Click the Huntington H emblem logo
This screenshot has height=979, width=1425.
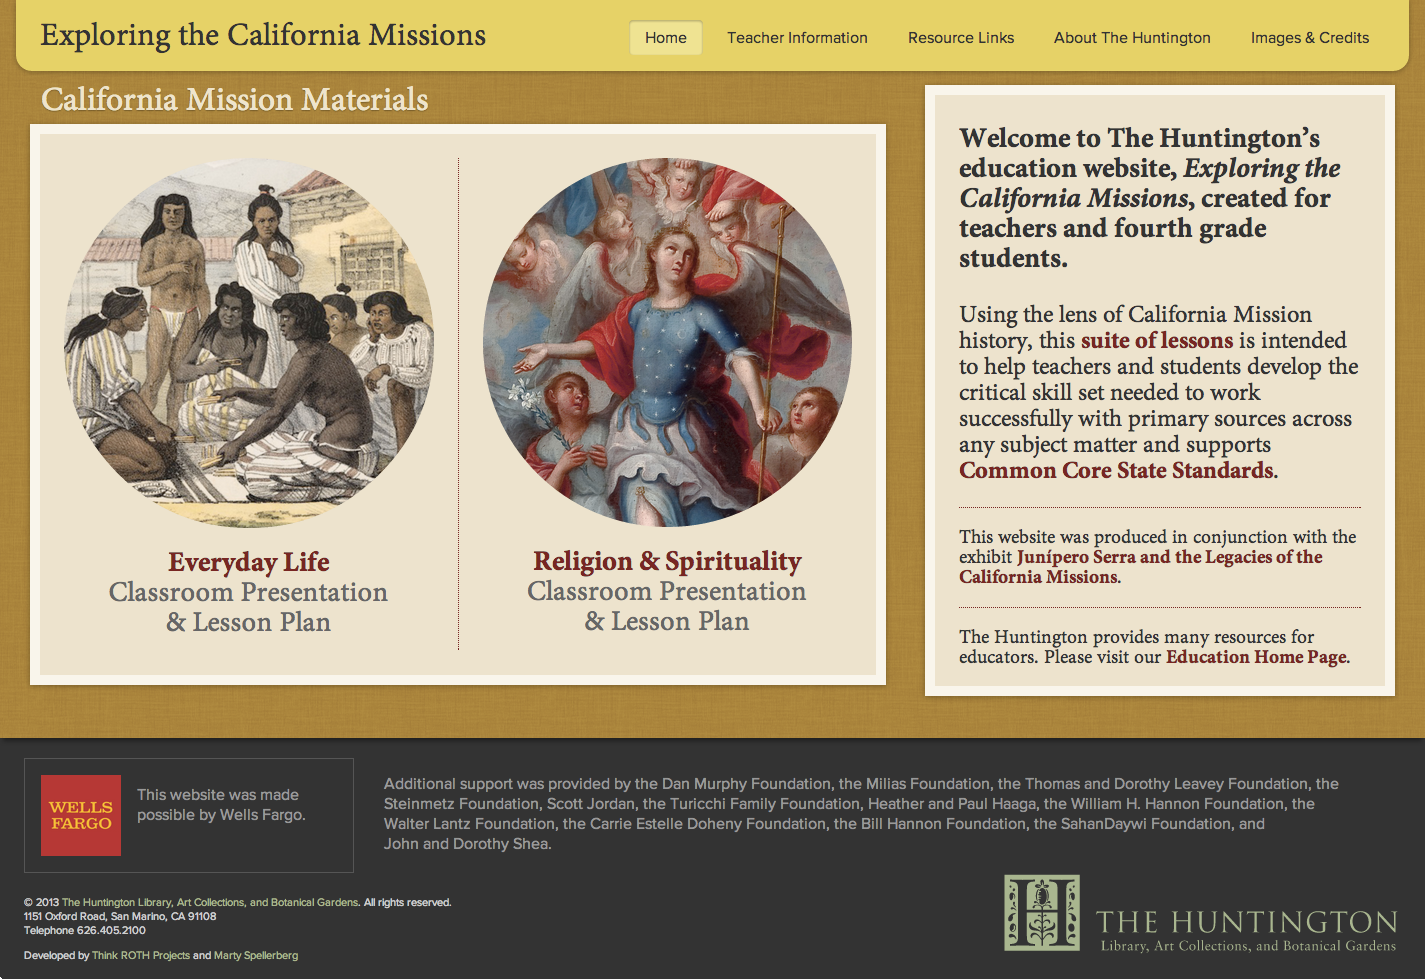[x=1041, y=912]
